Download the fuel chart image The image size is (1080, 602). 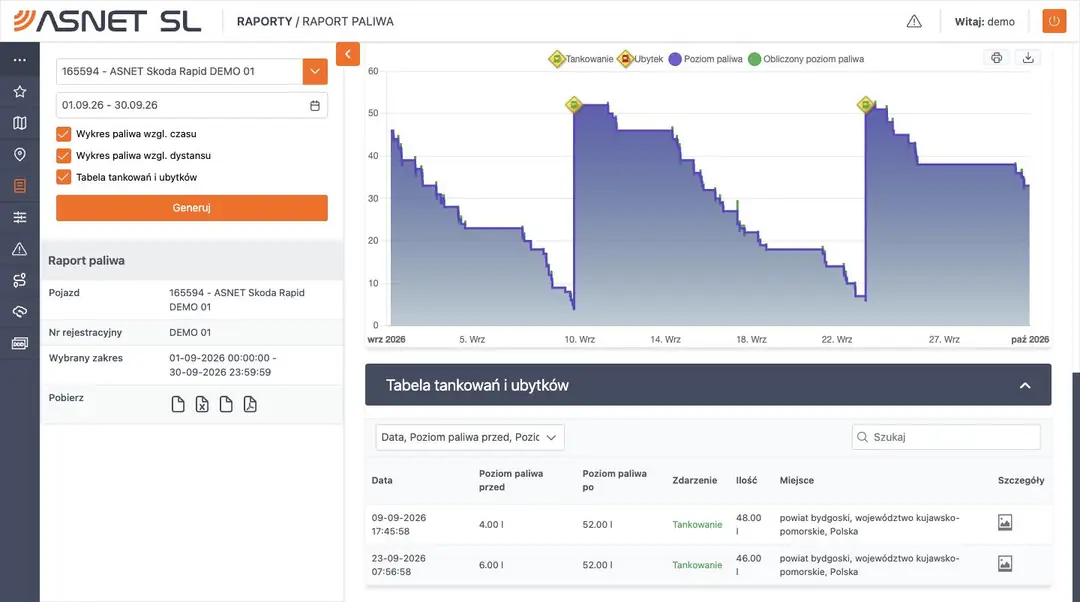(1028, 58)
